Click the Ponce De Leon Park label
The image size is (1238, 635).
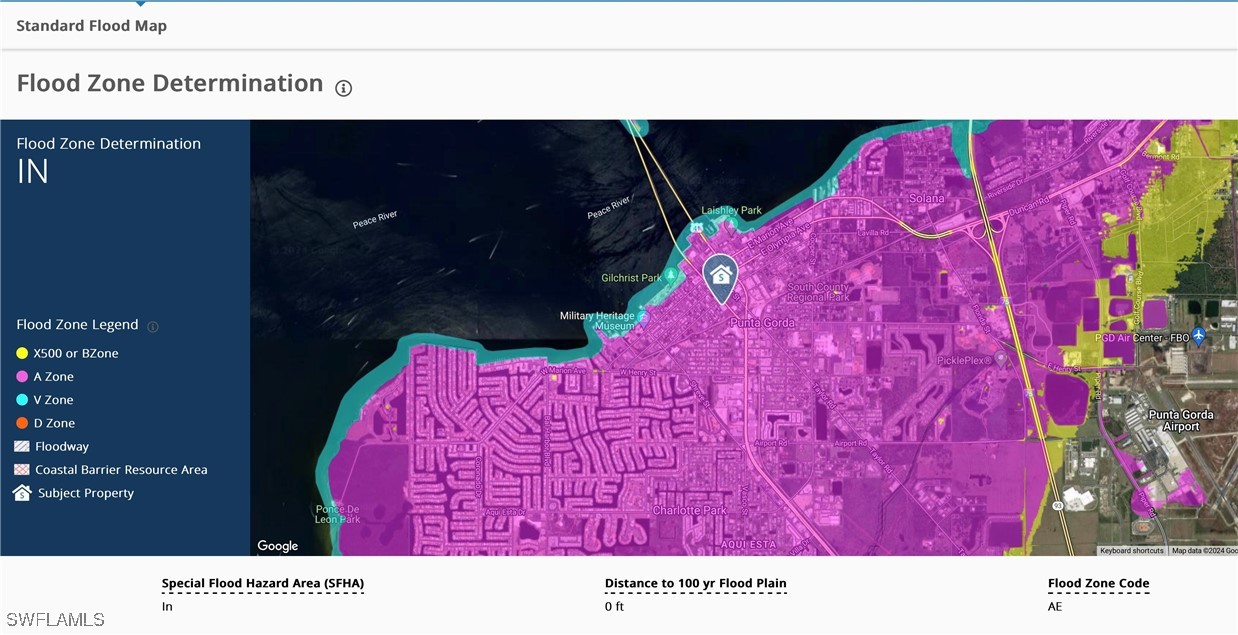[338, 514]
